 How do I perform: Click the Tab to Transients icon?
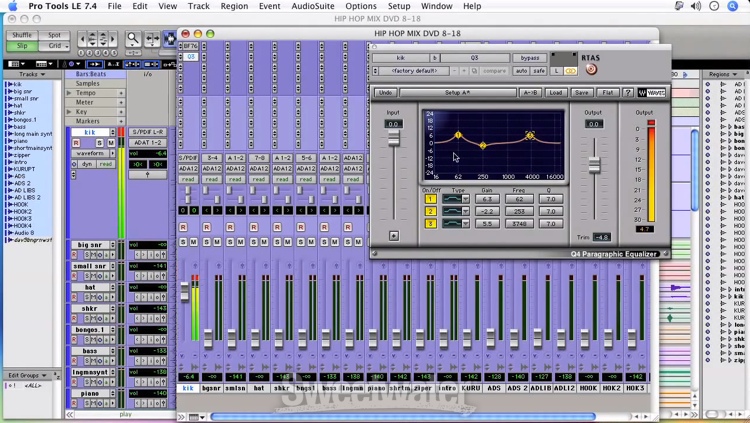tap(94, 64)
